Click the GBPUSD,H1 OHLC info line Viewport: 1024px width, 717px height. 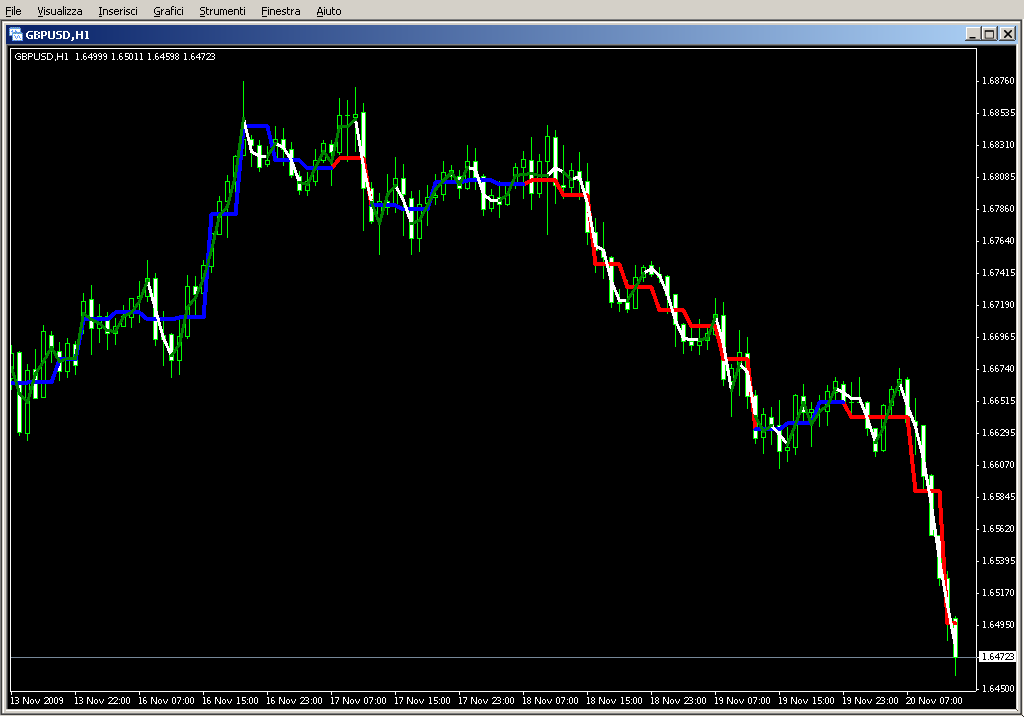click(x=115, y=57)
